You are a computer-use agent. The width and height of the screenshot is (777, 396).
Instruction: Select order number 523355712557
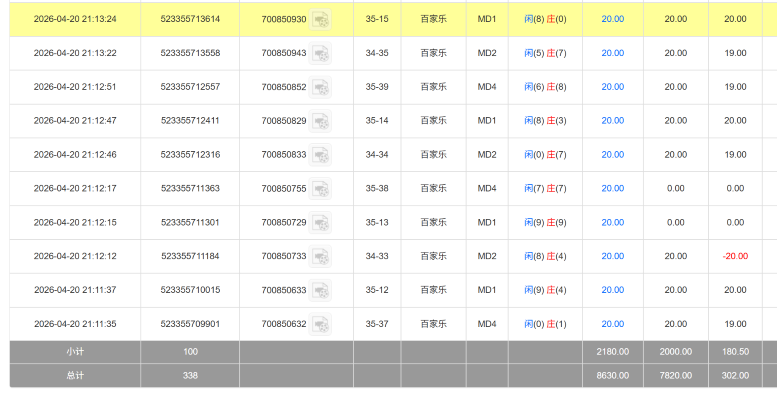(x=190, y=87)
